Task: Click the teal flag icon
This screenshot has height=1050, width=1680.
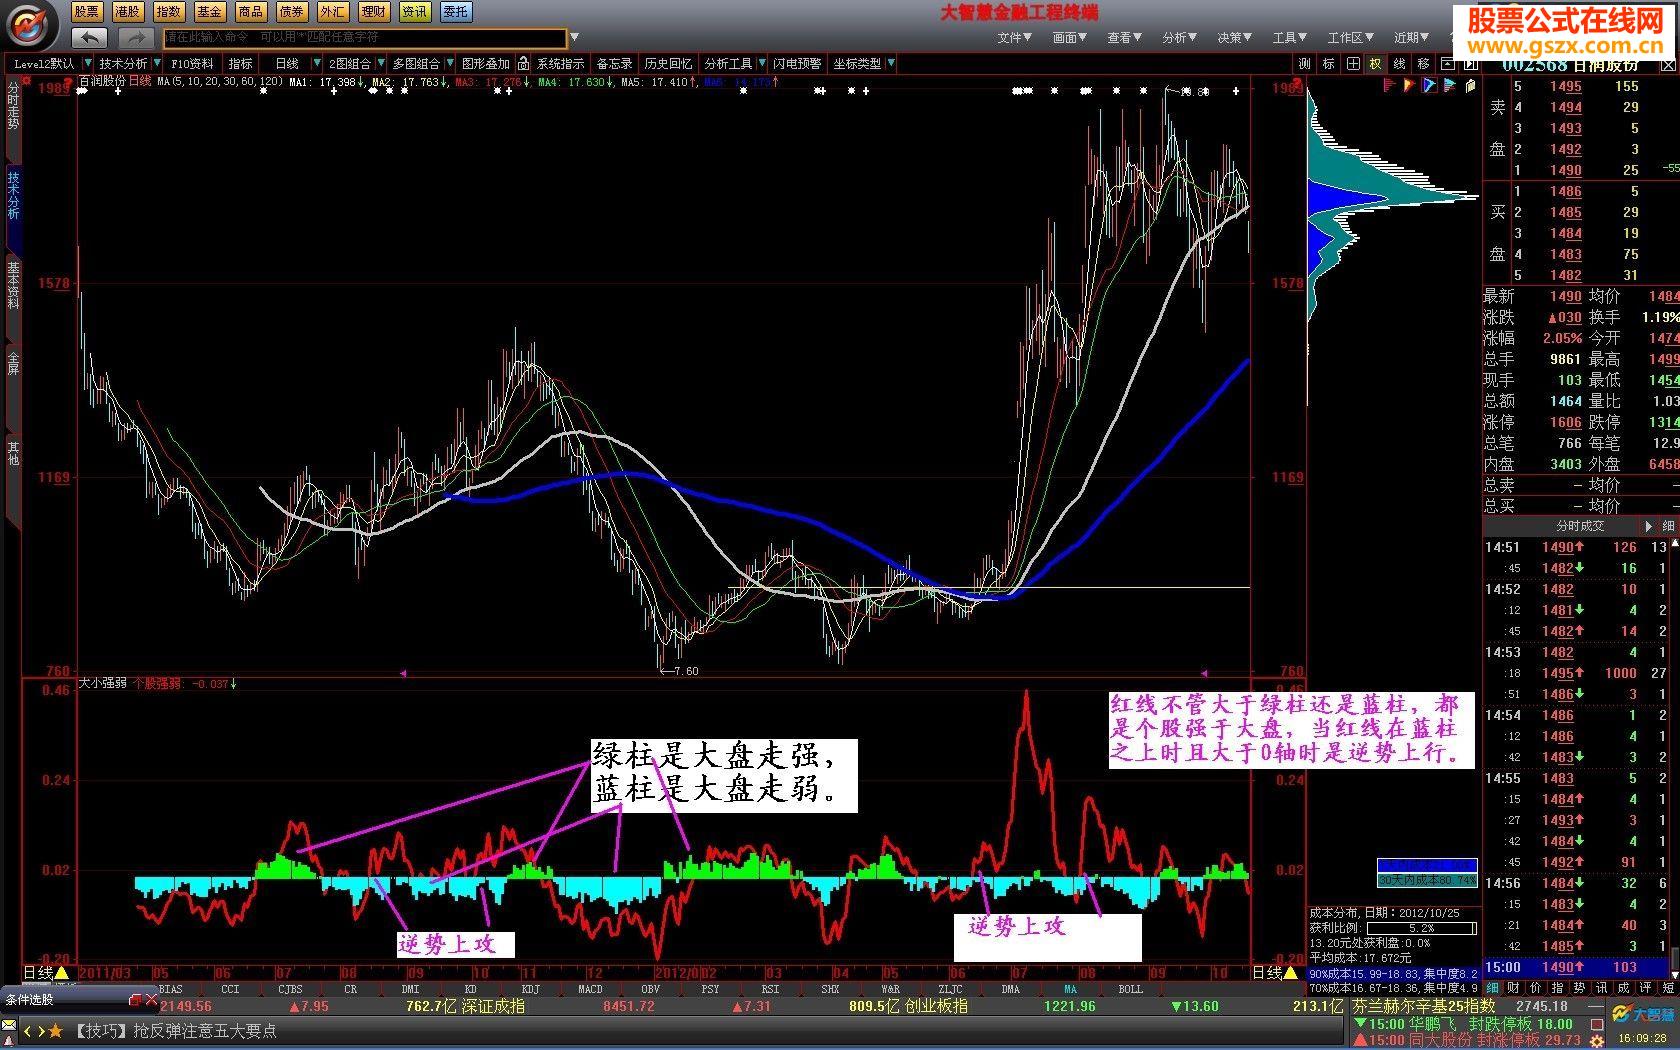Action: pos(1450,86)
